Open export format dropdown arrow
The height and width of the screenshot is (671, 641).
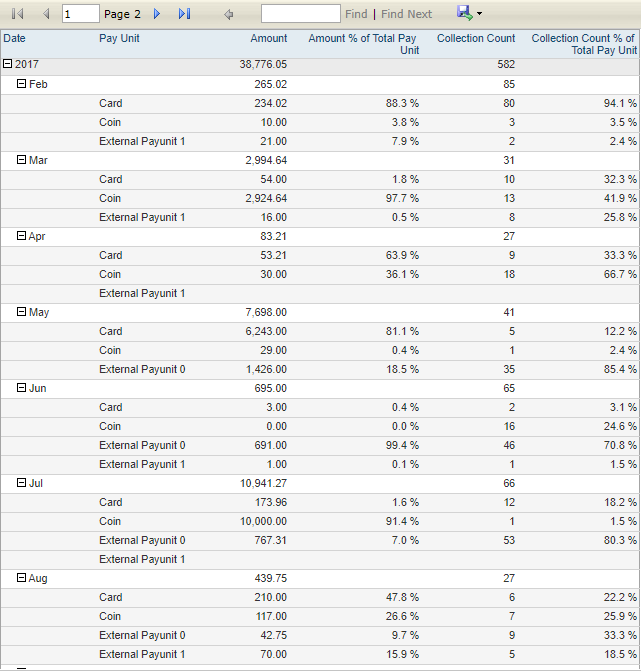pos(479,14)
